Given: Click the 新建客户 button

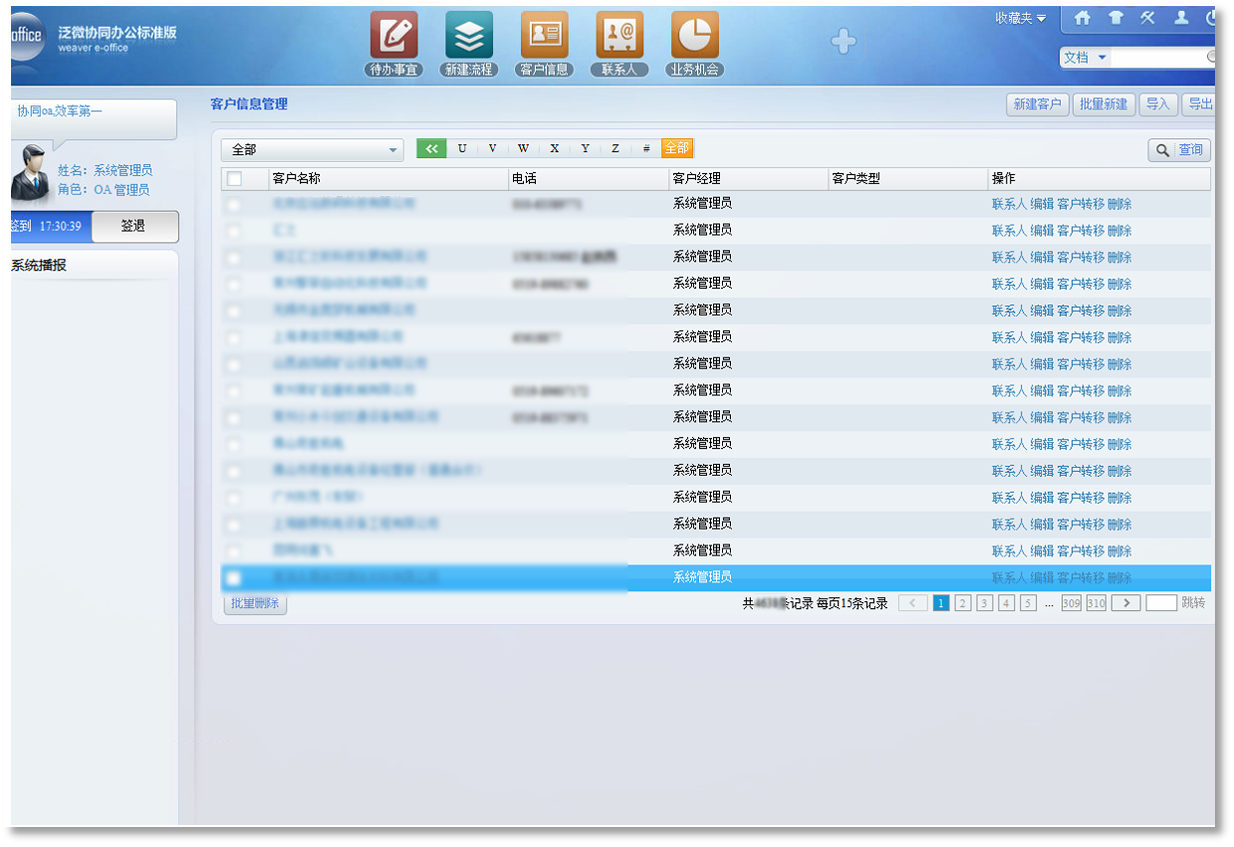Looking at the screenshot, I should pos(1037,105).
